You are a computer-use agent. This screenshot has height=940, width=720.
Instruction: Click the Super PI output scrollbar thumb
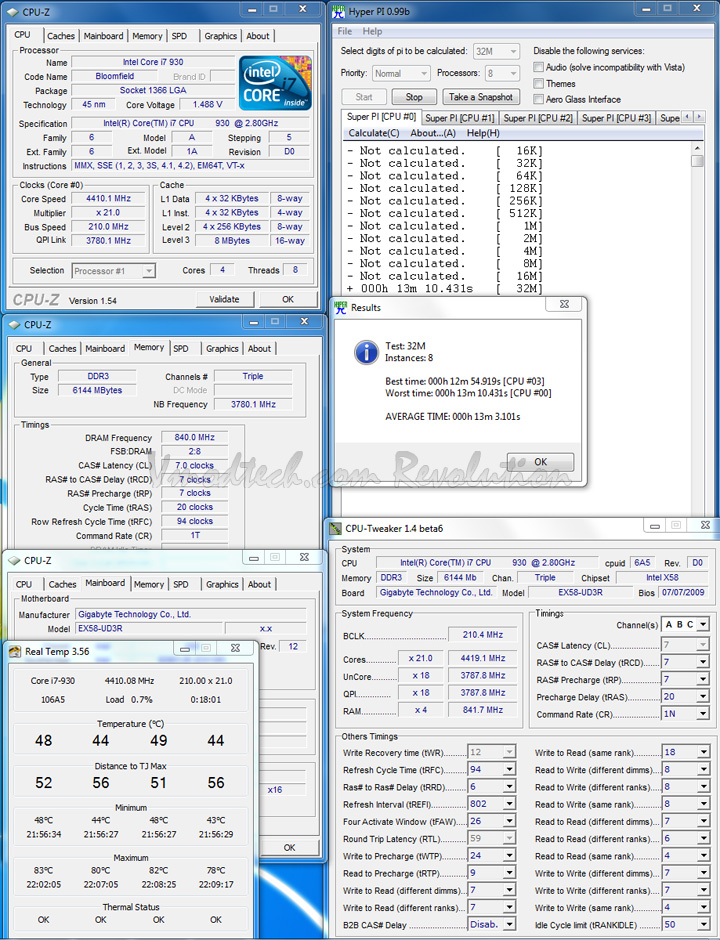[697, 161]
